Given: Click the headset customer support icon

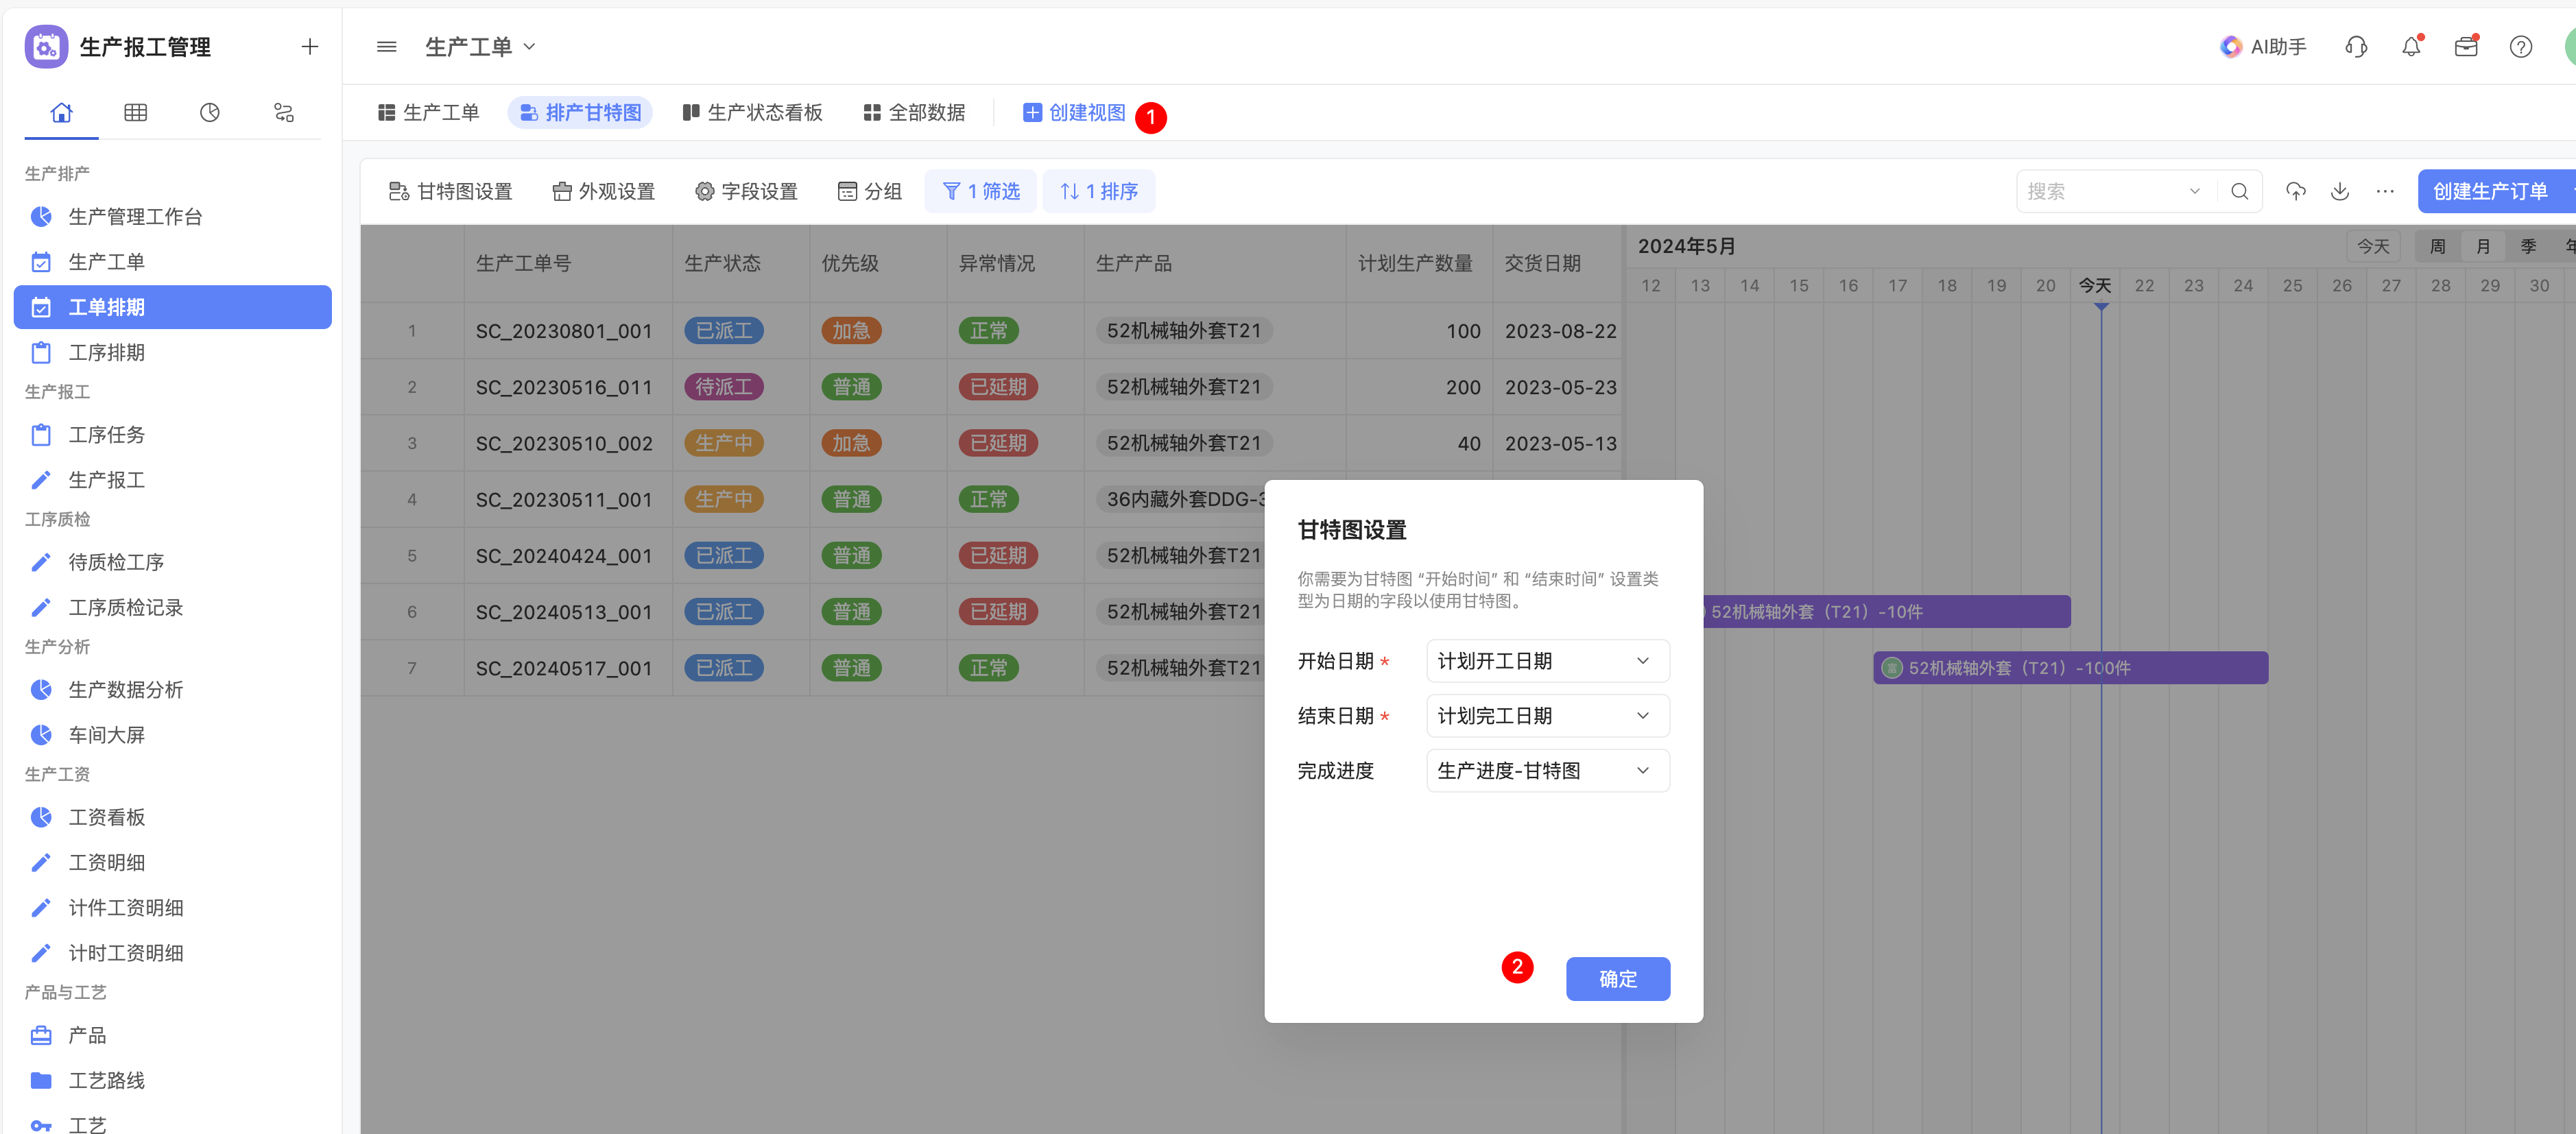Looking at the screenshot, I should 2356,46.
